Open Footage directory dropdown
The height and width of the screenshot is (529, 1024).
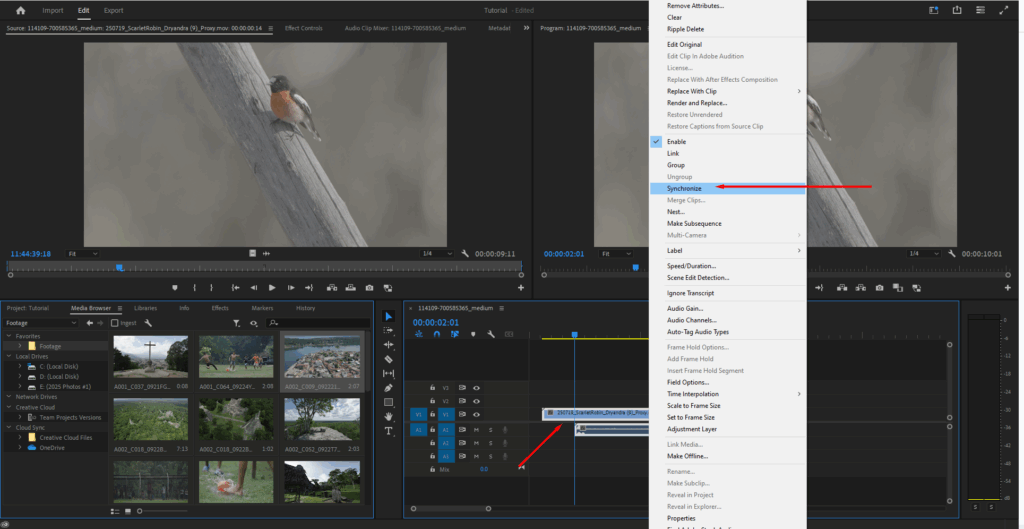(x=42, y=323)
